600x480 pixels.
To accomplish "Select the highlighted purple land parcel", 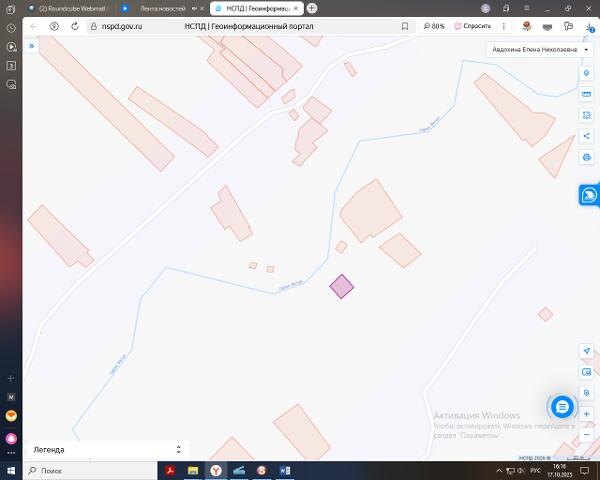I will [x=342, y=286].
